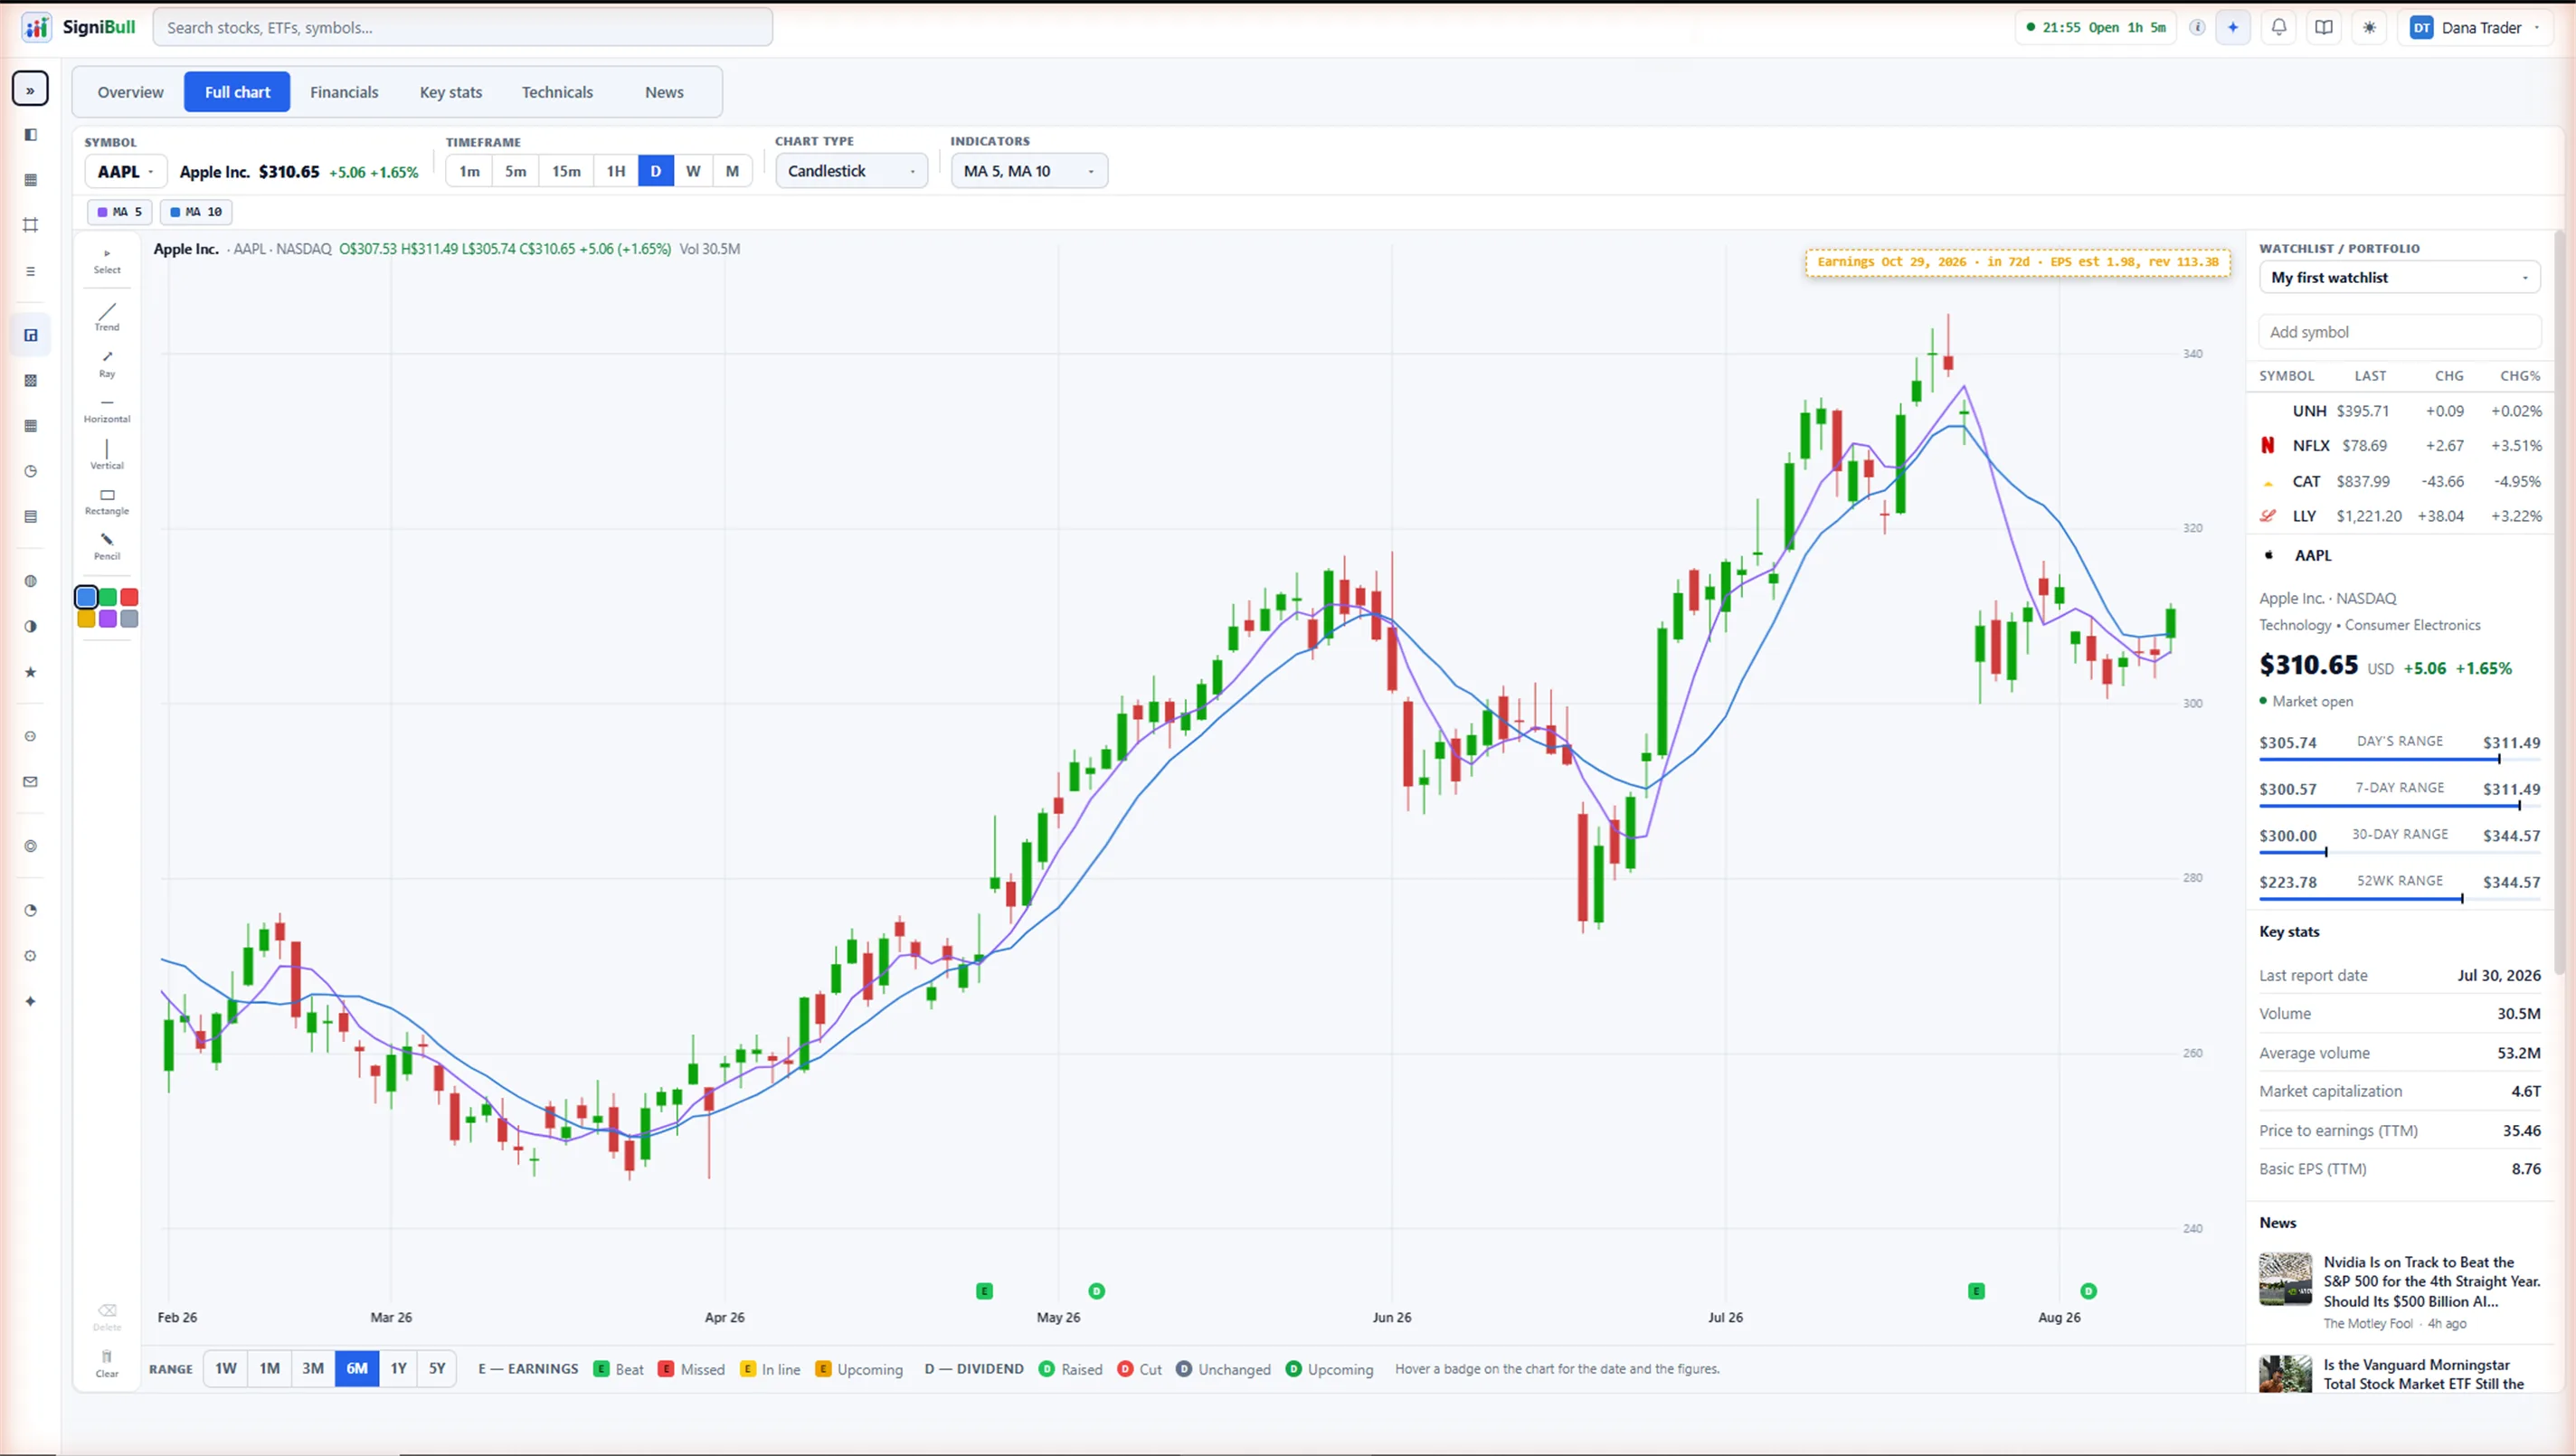Click the market hours info icon

pos(2197,27)
